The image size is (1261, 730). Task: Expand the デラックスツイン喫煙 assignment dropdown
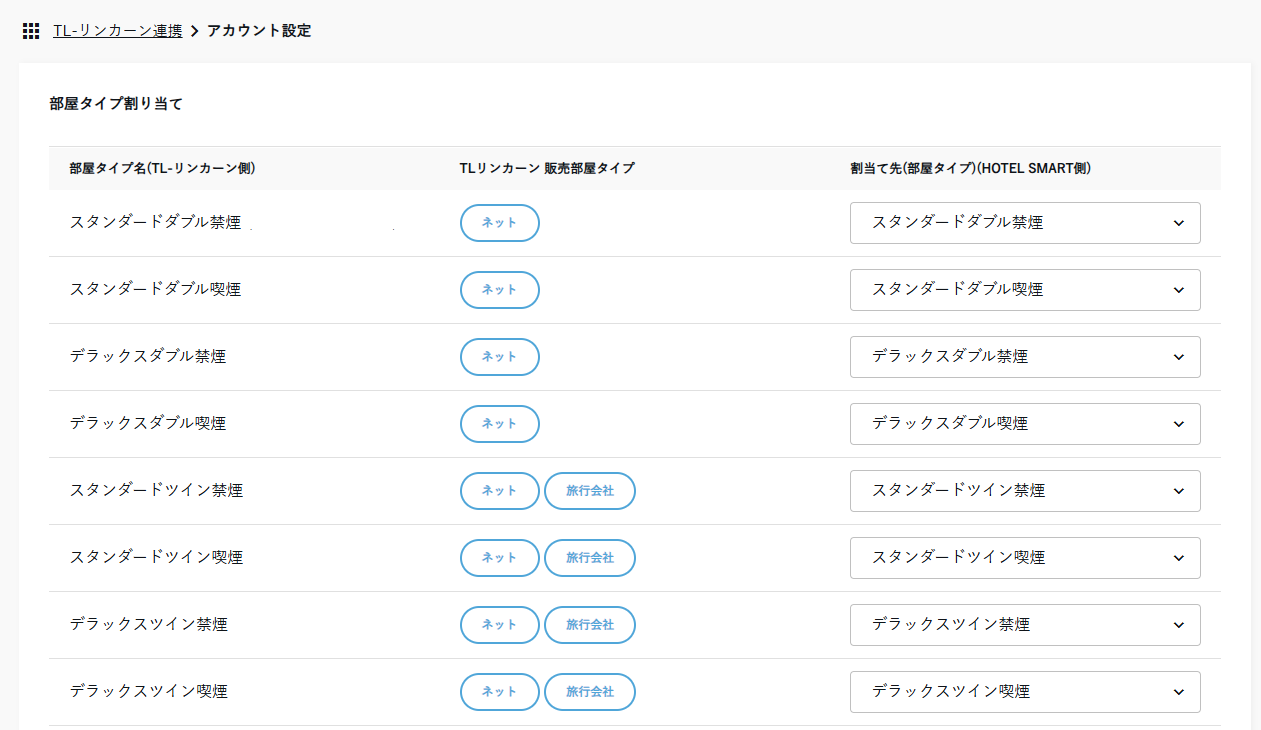(1024, 692)
